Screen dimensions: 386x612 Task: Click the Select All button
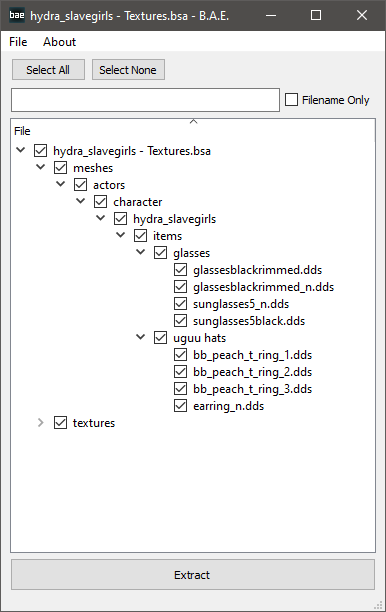[48, 70]
